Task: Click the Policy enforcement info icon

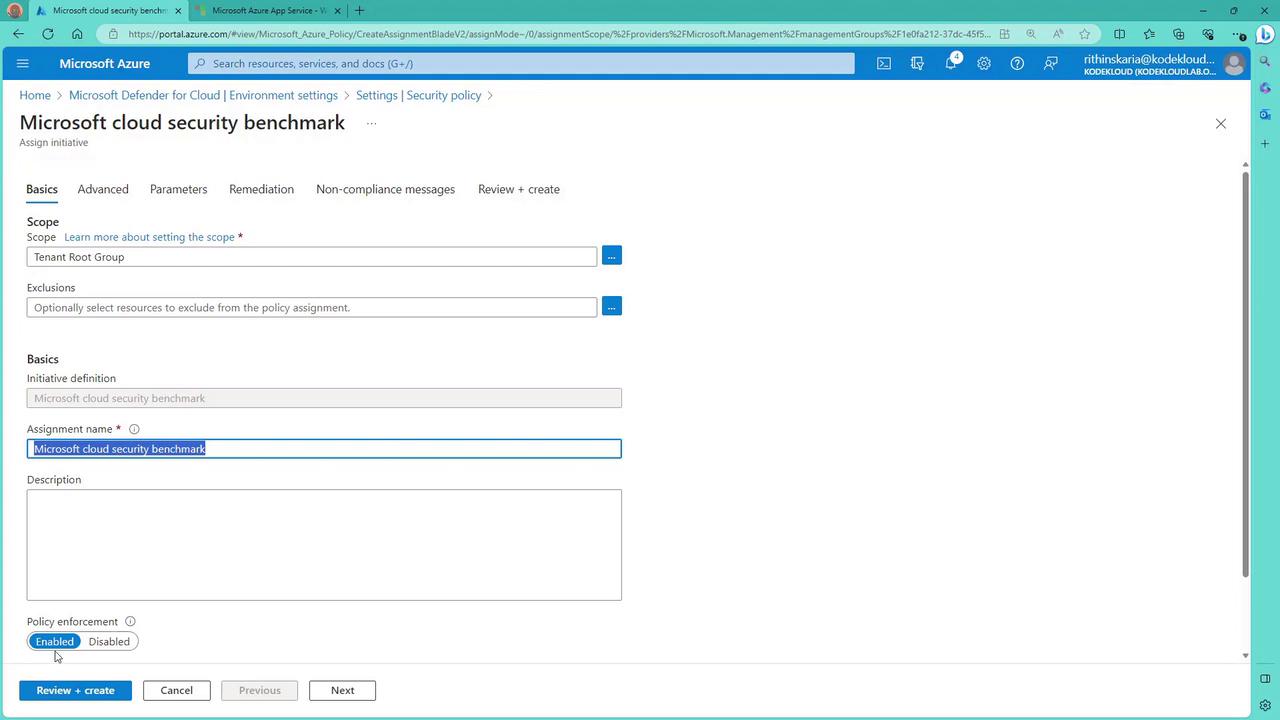Action: 130,621
